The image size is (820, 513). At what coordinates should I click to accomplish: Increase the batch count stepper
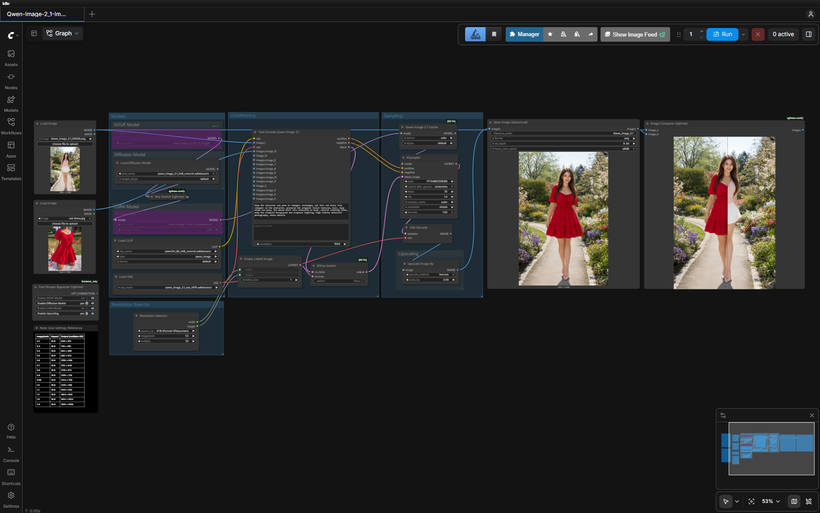click(701, 32)
